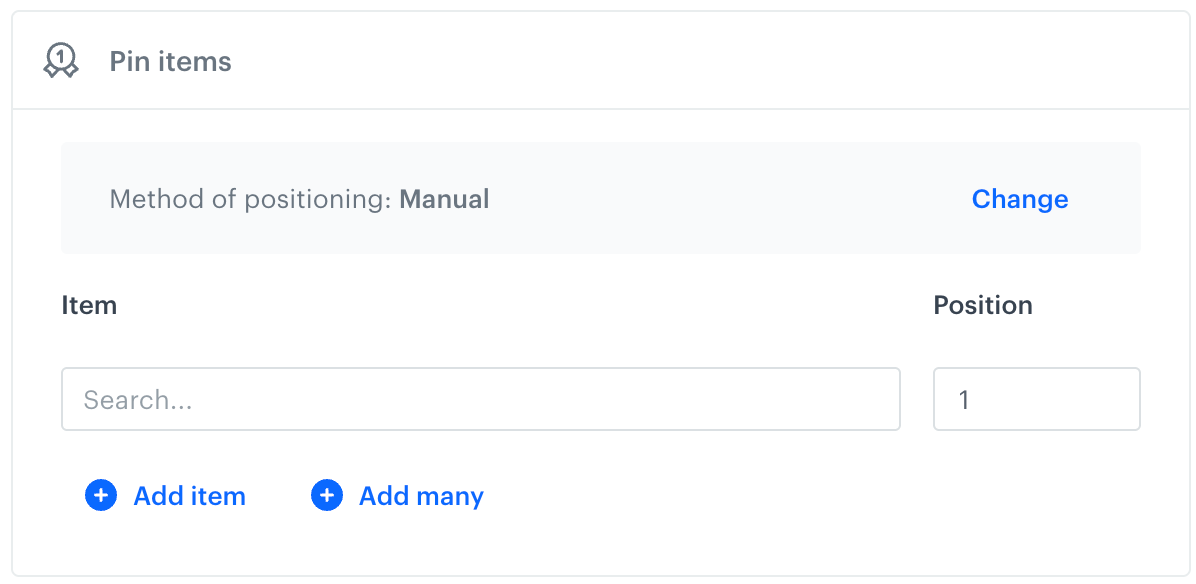This screenshot has width=1196, height=584.
Task: Click the plus icon beside Add many
Action: click(327, 495)
